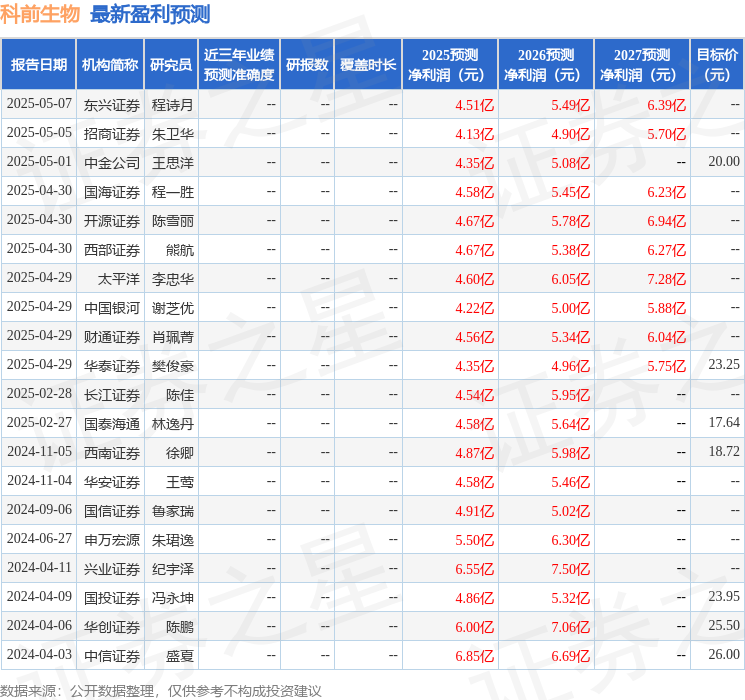Click the 近三年业绩预测准确度 column header
Viewport: 745px width, 700px height.
(x=239, y=65)
